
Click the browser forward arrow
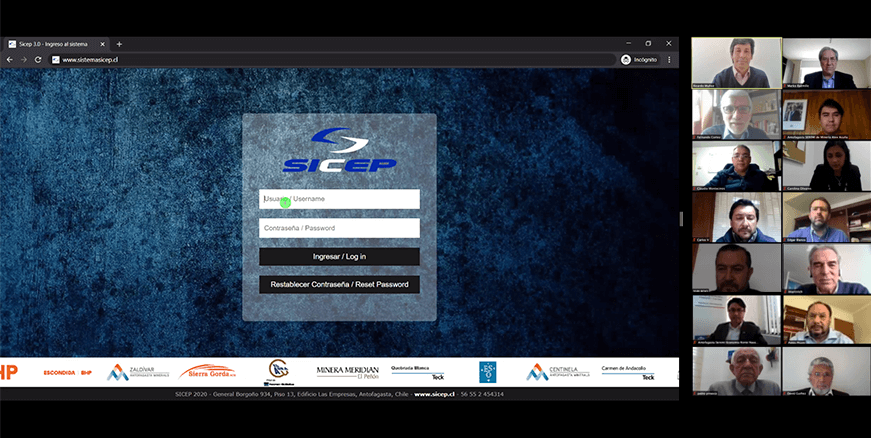(24, 59)
